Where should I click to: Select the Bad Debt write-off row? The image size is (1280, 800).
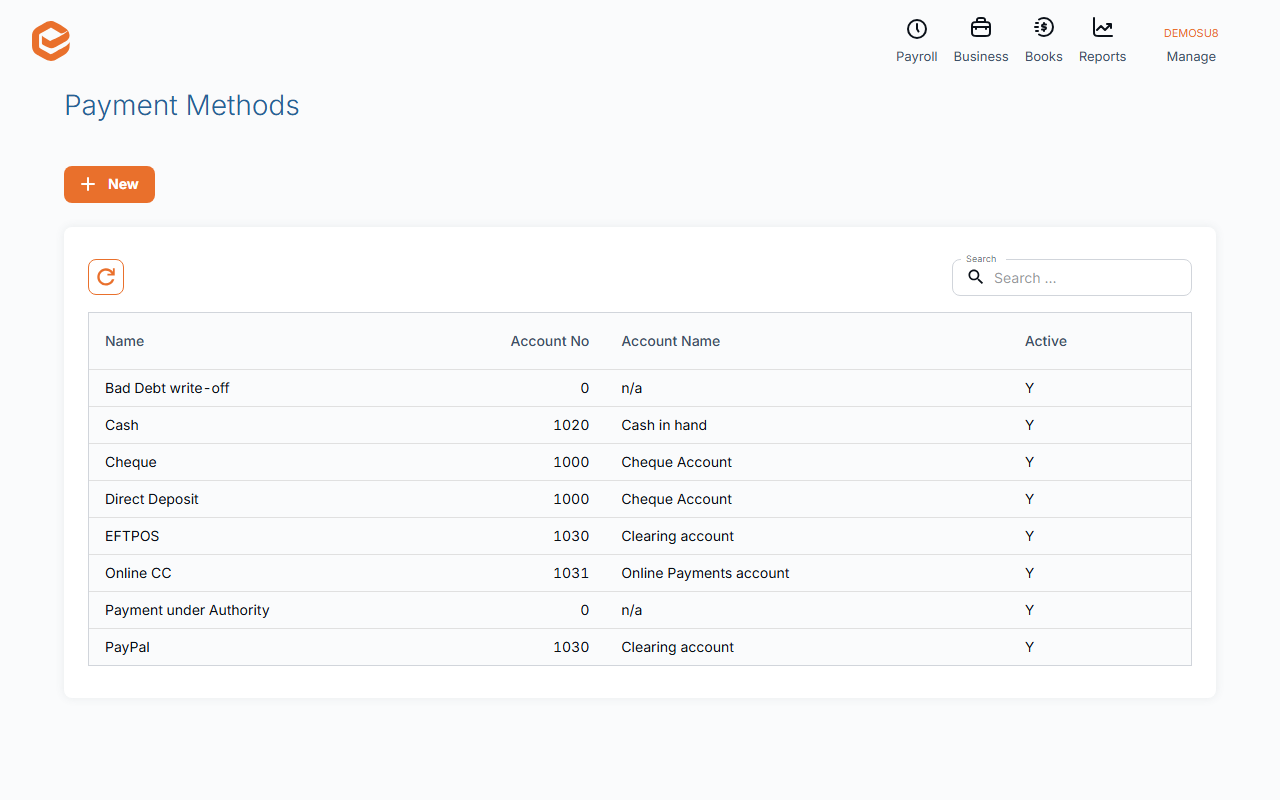pos(640,388)
